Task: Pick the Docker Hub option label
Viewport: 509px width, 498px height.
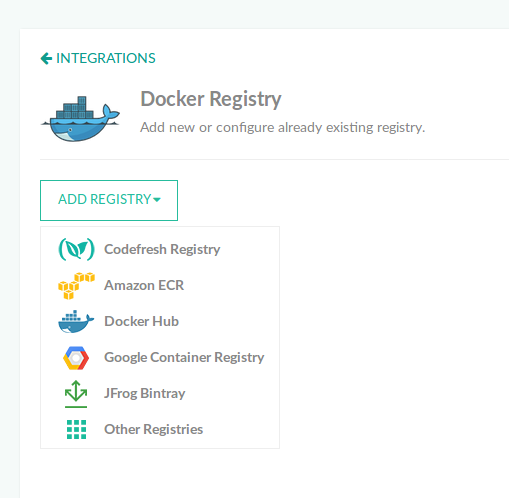Action: click(142, 321)
